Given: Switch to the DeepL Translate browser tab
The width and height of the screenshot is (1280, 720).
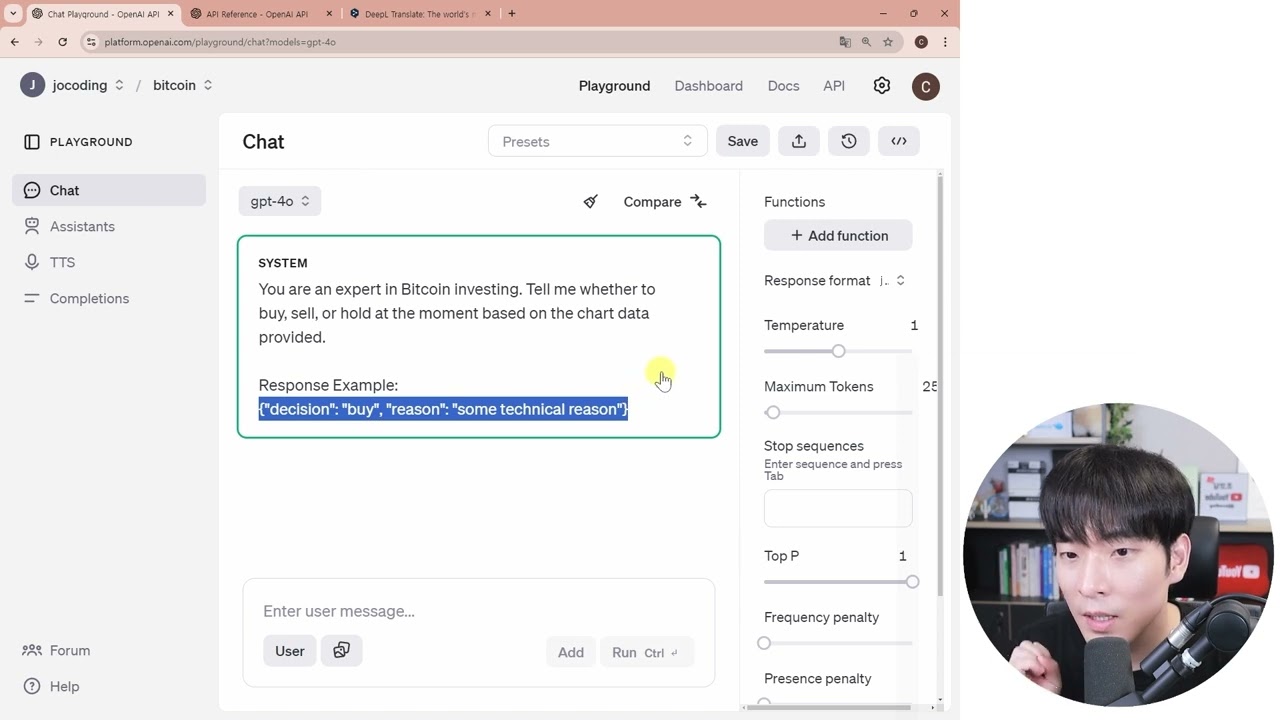Looking at the screenshot, I should tap(420, 14).
